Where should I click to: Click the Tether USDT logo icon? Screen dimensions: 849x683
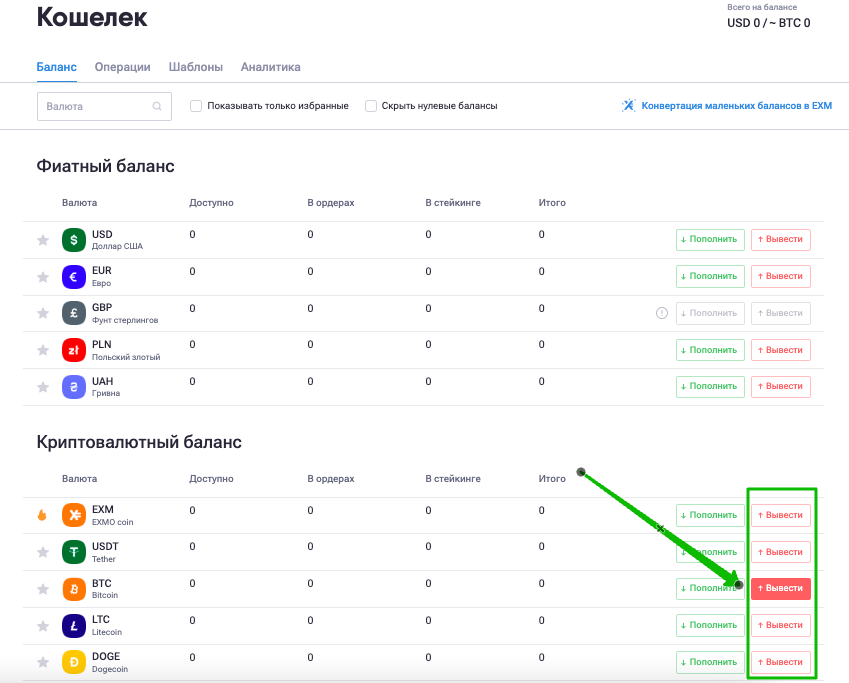click(x=74, y=552)
